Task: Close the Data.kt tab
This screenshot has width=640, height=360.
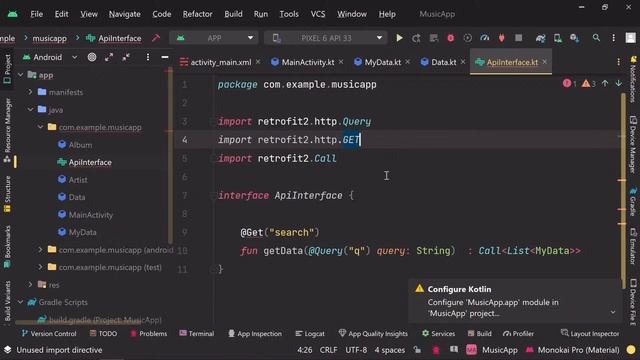Action: (463, 62)
